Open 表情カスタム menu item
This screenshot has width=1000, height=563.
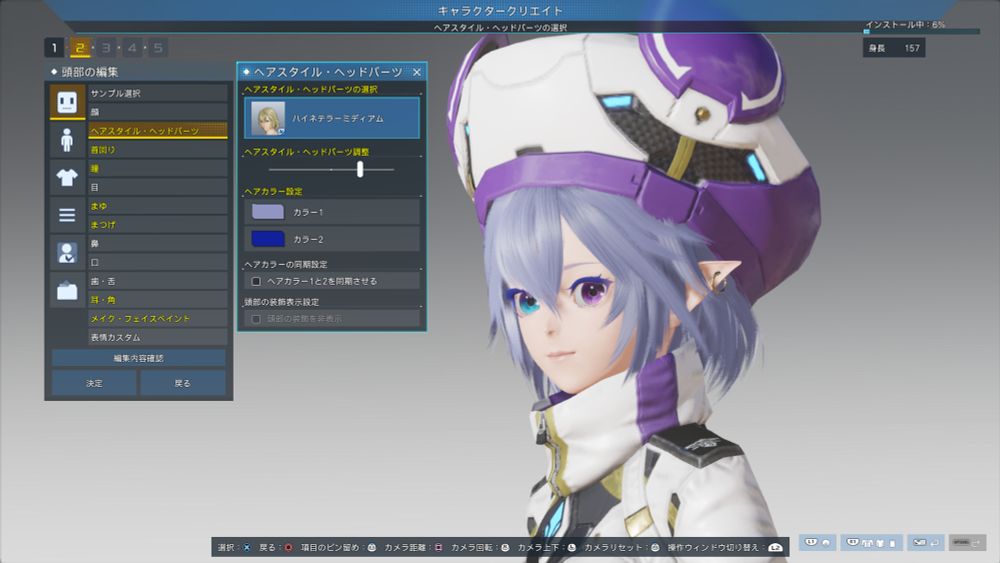tap(158, 337)
